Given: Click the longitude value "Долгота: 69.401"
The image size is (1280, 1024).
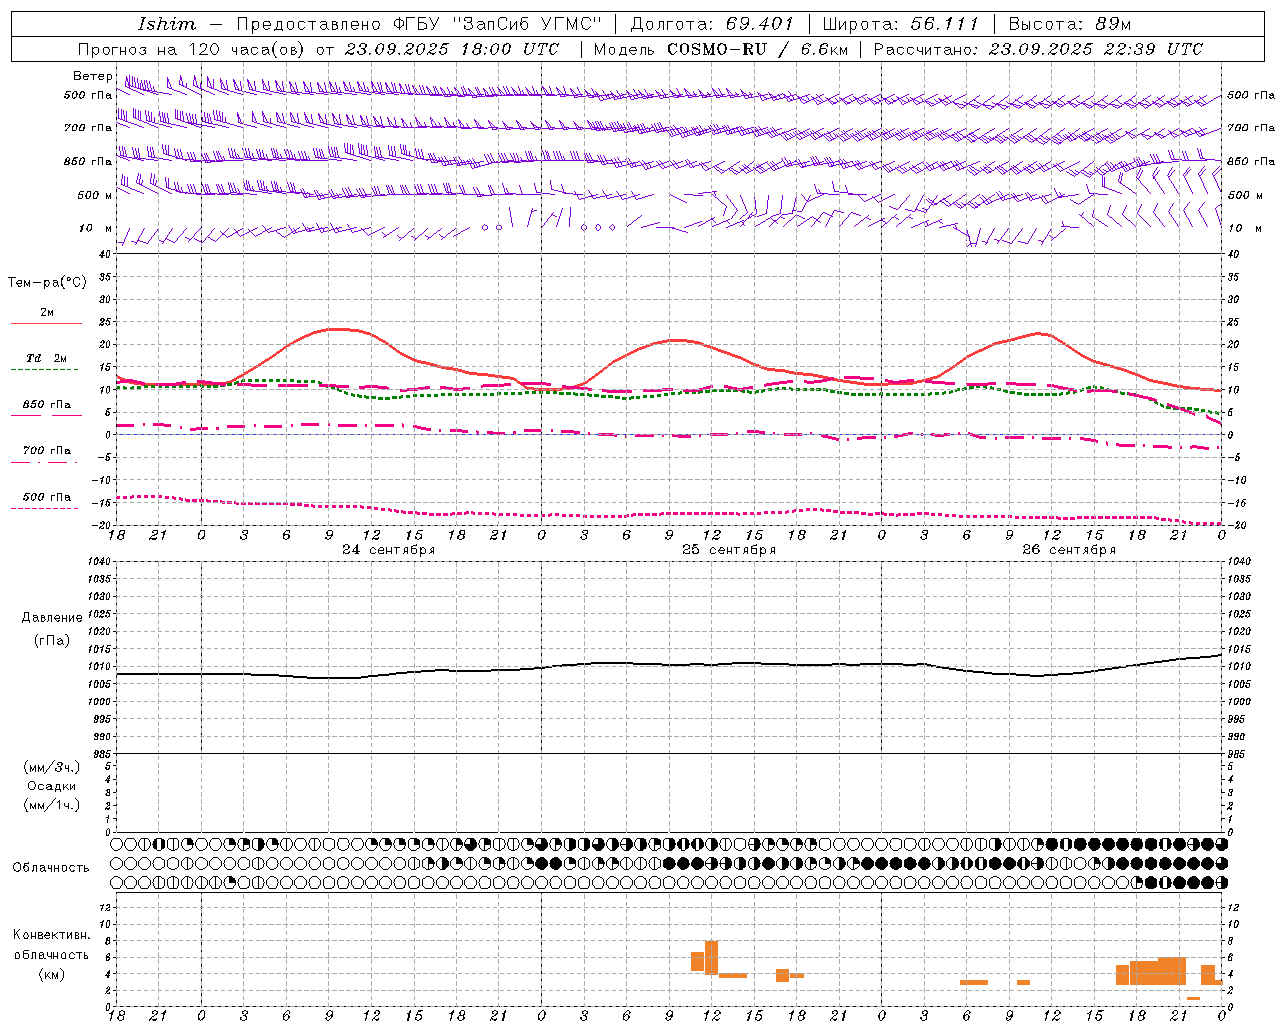Looking at the screenshot, I should (x=712, y=24).
